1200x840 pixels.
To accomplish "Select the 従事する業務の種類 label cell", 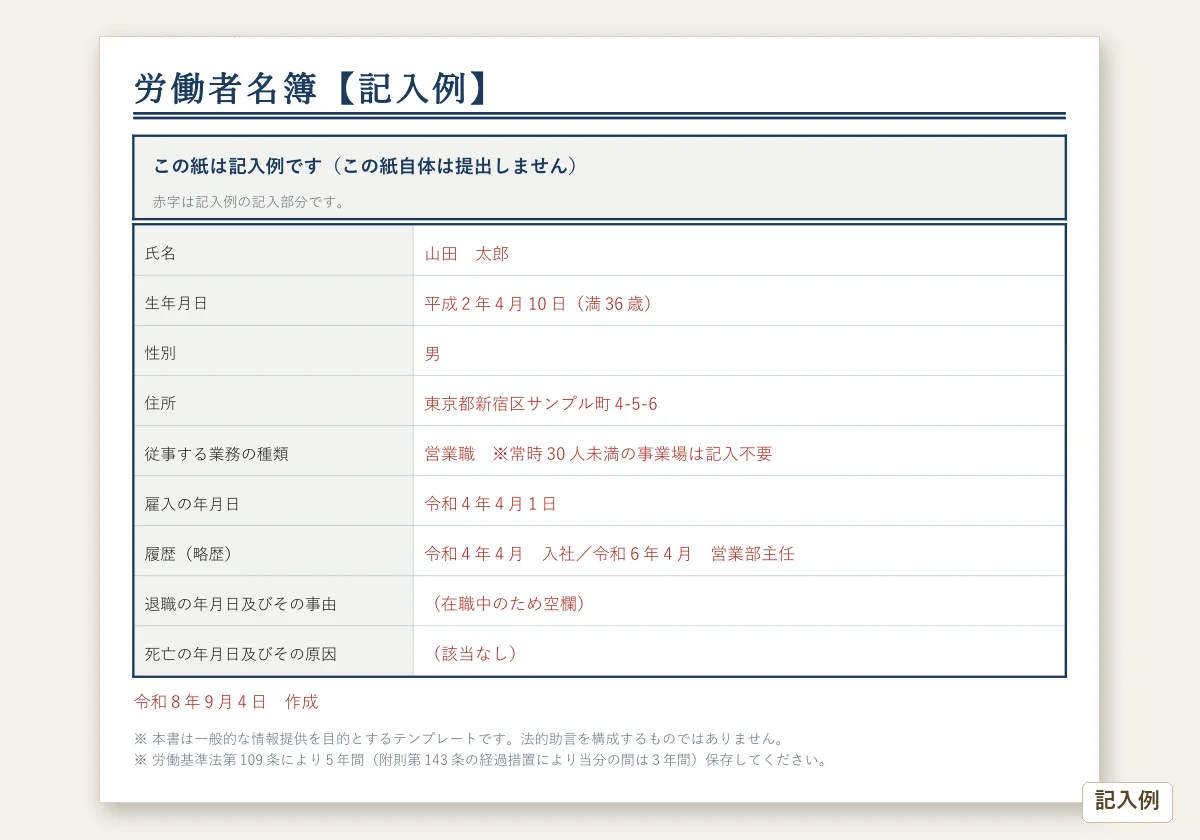I will (274, 451).
